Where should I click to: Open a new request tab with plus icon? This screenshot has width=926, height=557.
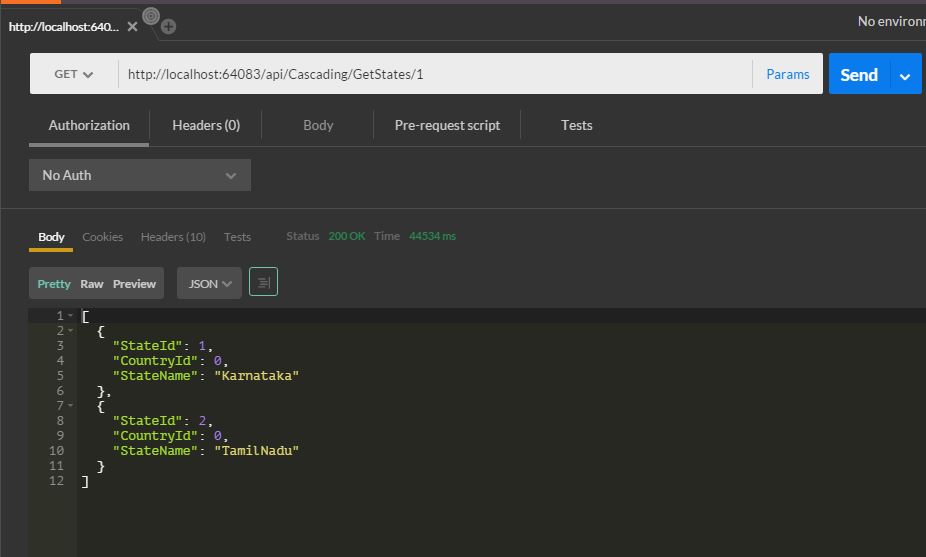[x=168, y=27]
